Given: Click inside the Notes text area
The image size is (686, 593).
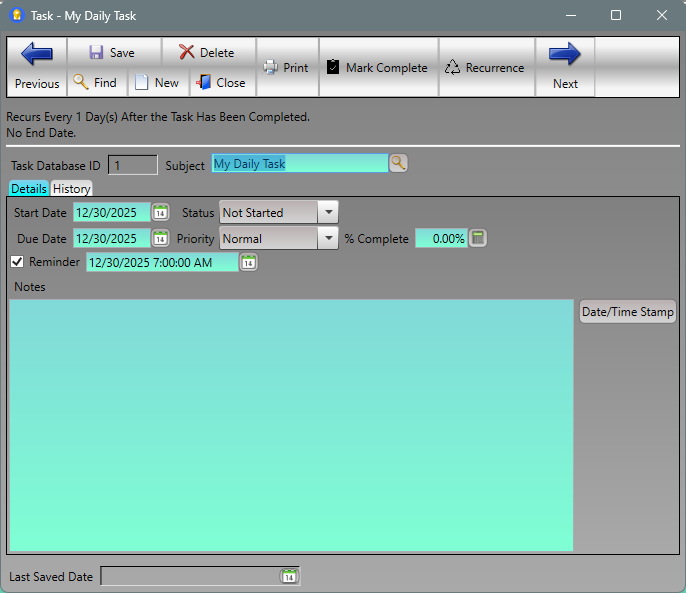Looking at the screenshot, I should [290, 425].
